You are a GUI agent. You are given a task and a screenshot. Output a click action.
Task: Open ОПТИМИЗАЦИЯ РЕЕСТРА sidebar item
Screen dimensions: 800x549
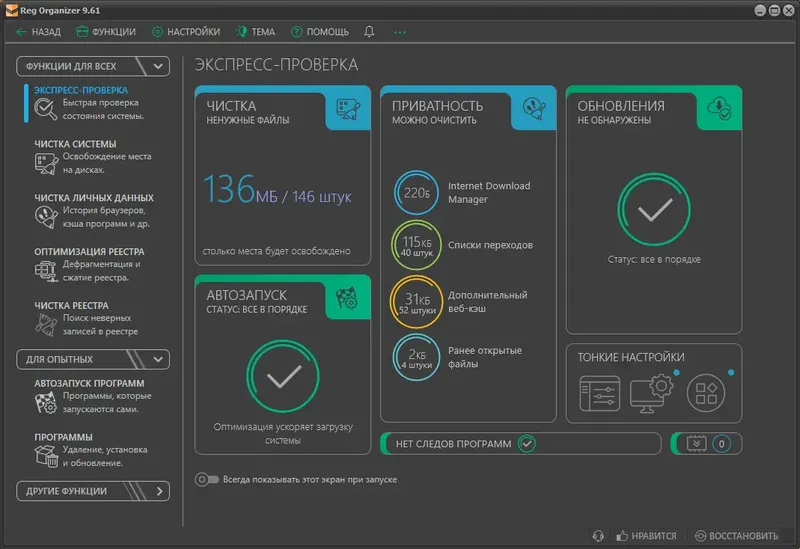pos(89,252)
